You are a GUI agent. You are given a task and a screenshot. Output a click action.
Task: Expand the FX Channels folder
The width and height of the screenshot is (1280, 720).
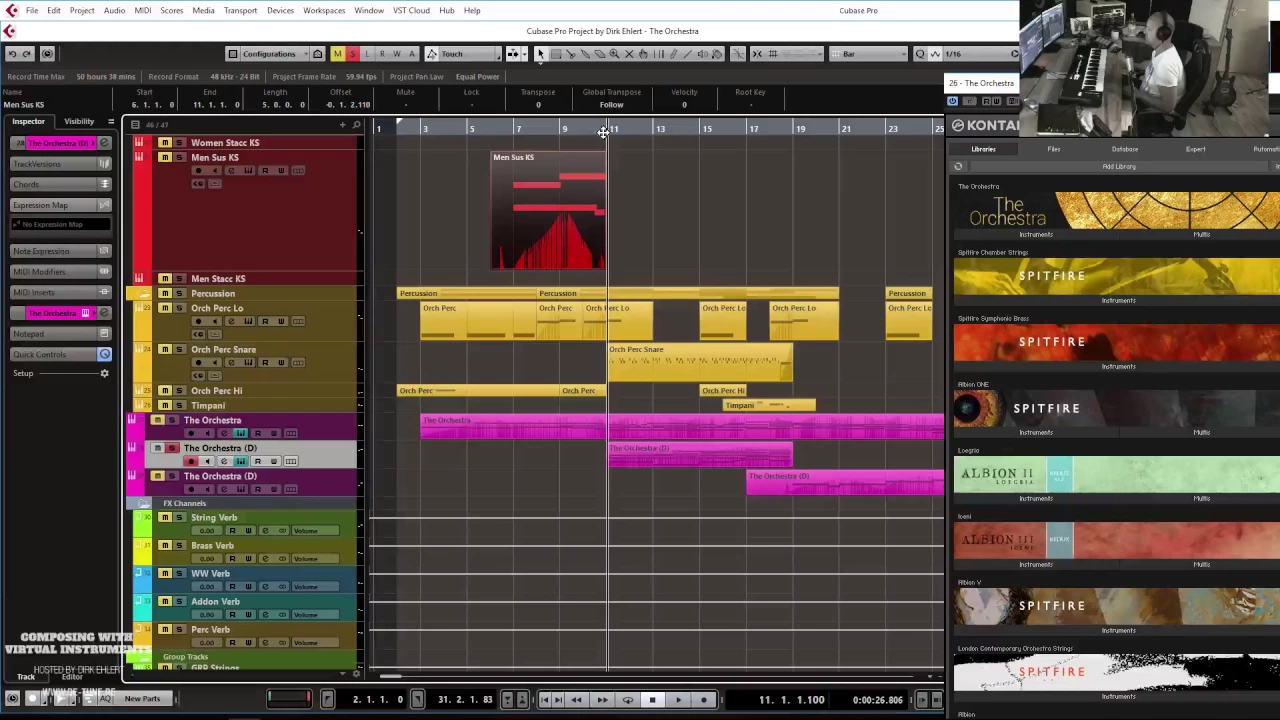pos(145,503)
